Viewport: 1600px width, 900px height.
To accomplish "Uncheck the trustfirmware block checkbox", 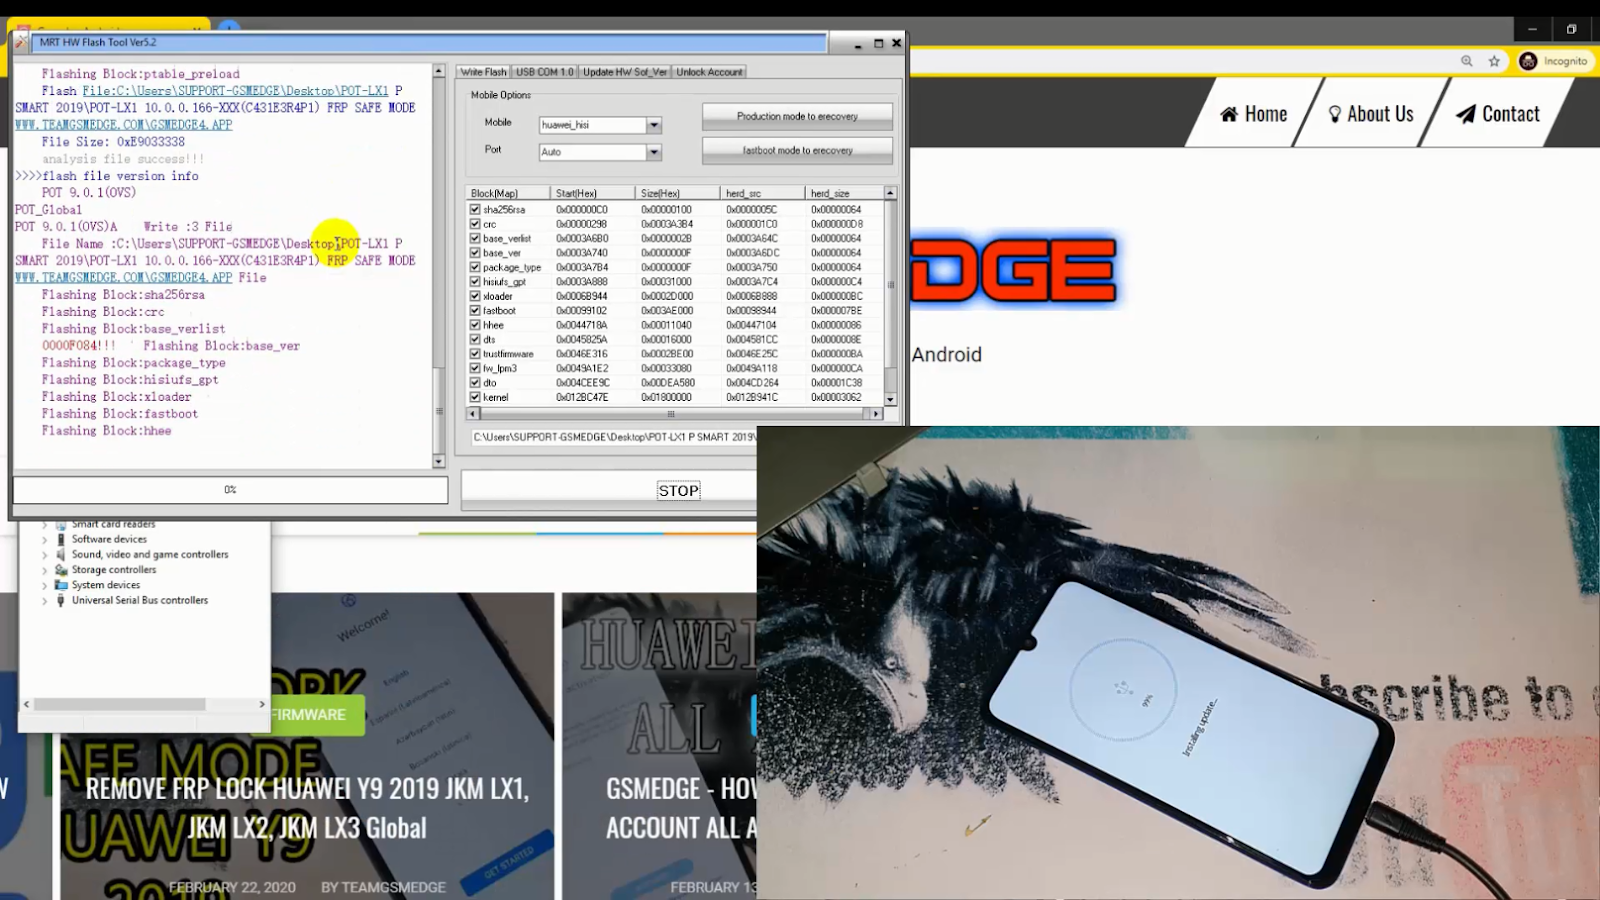I will [x=475, y=354].
